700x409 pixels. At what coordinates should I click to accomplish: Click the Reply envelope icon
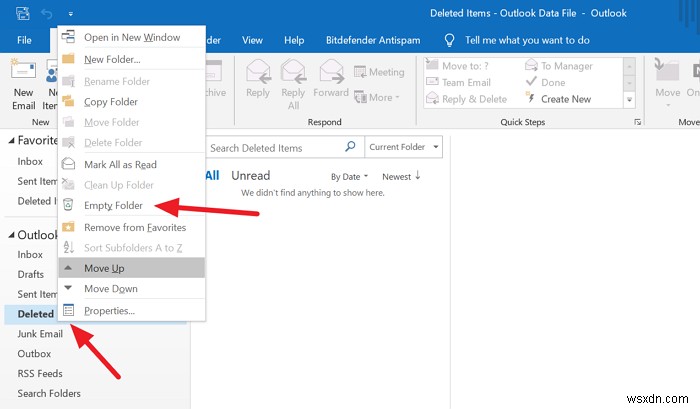(x=258, y=71)
